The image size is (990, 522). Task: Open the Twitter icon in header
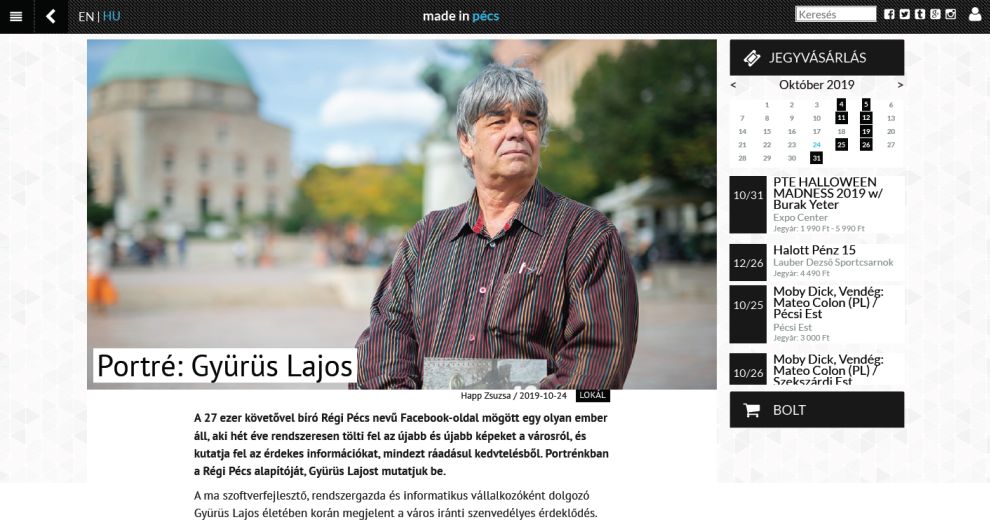click(904, 14)
